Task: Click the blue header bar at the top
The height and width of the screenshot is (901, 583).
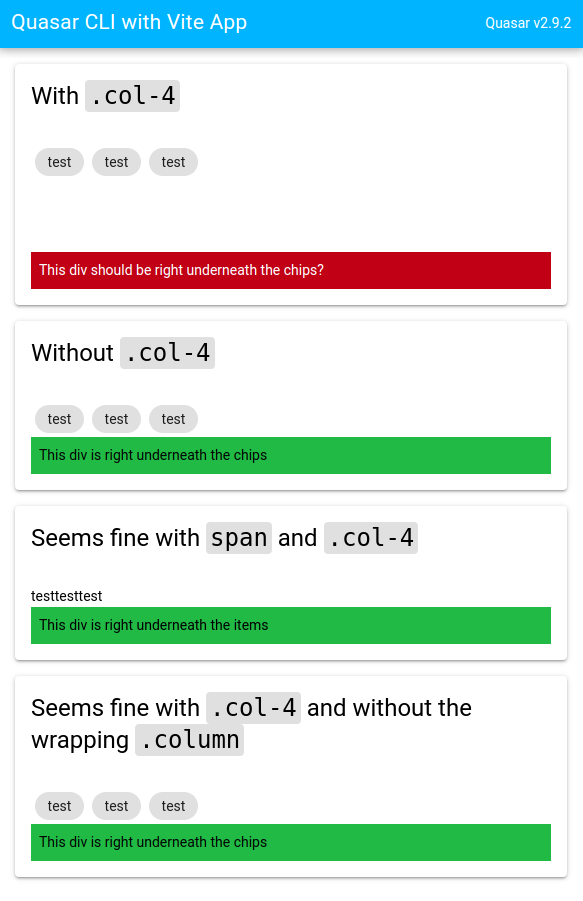Action: (x=291, y=23)
